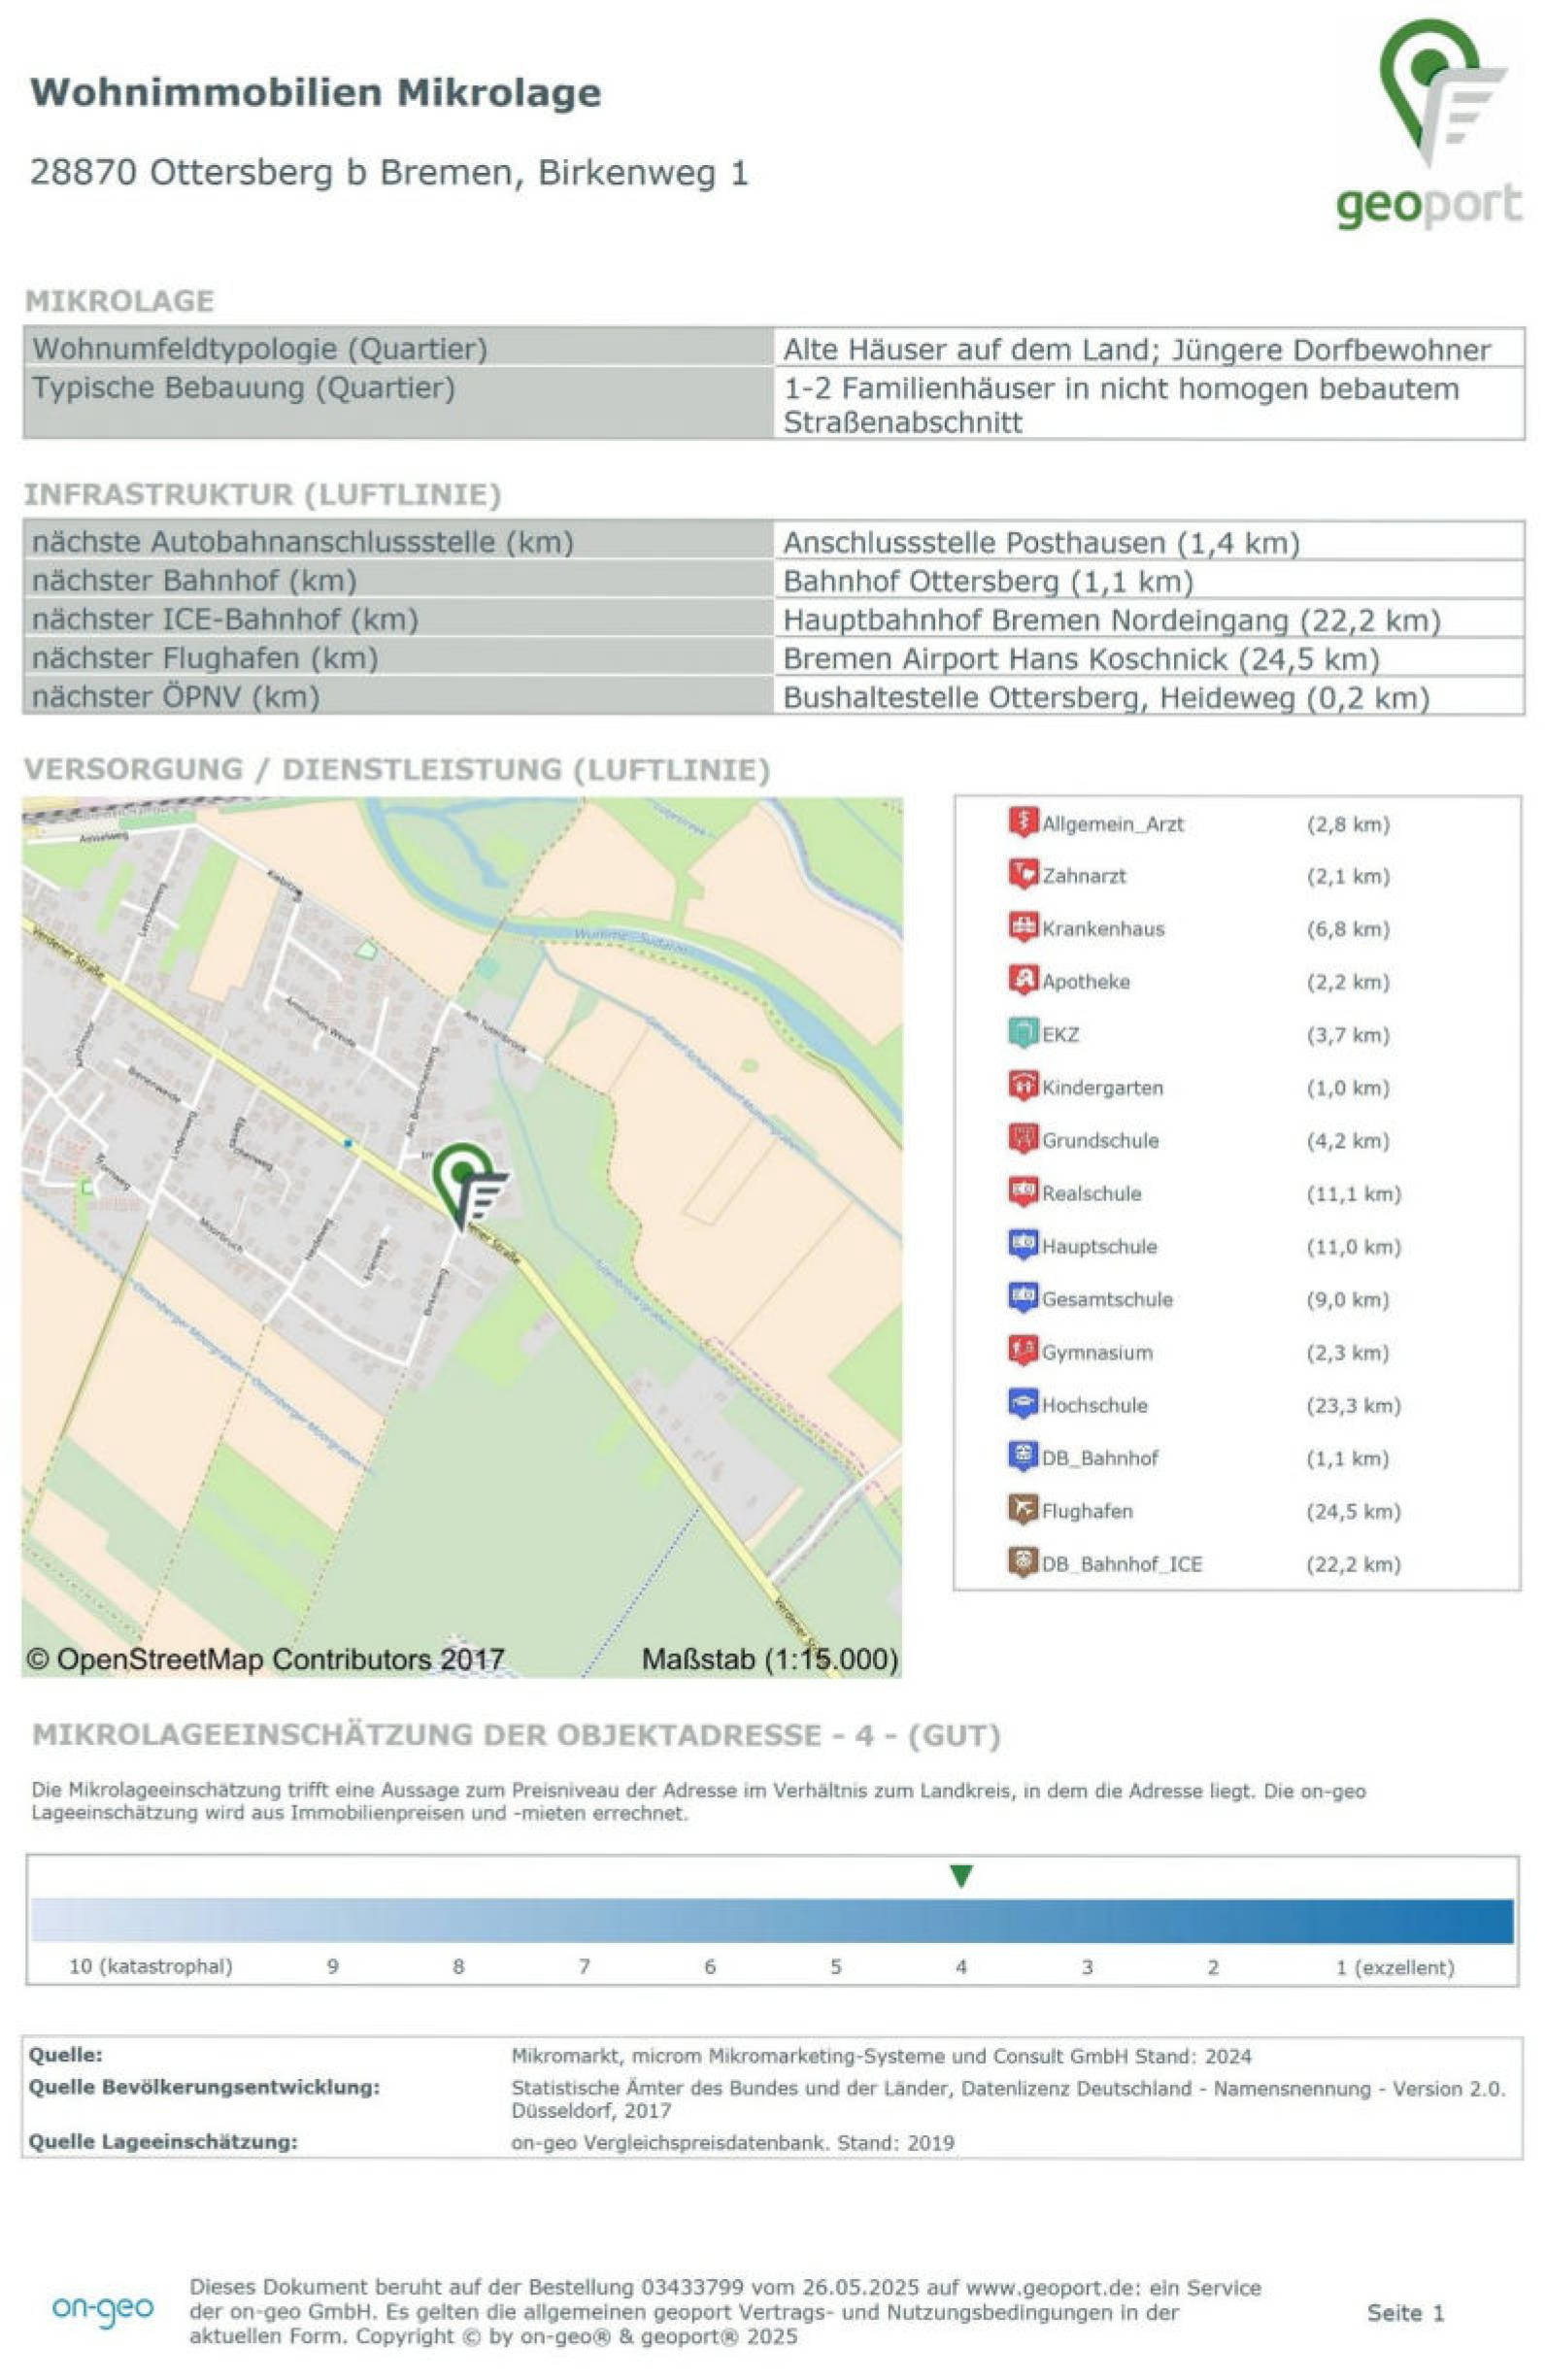1545x2380 pixels.
Task: Click Hauptbahnhof Bremen Nordeingang (22,2 km)
Action: (x=1112, y=620)
